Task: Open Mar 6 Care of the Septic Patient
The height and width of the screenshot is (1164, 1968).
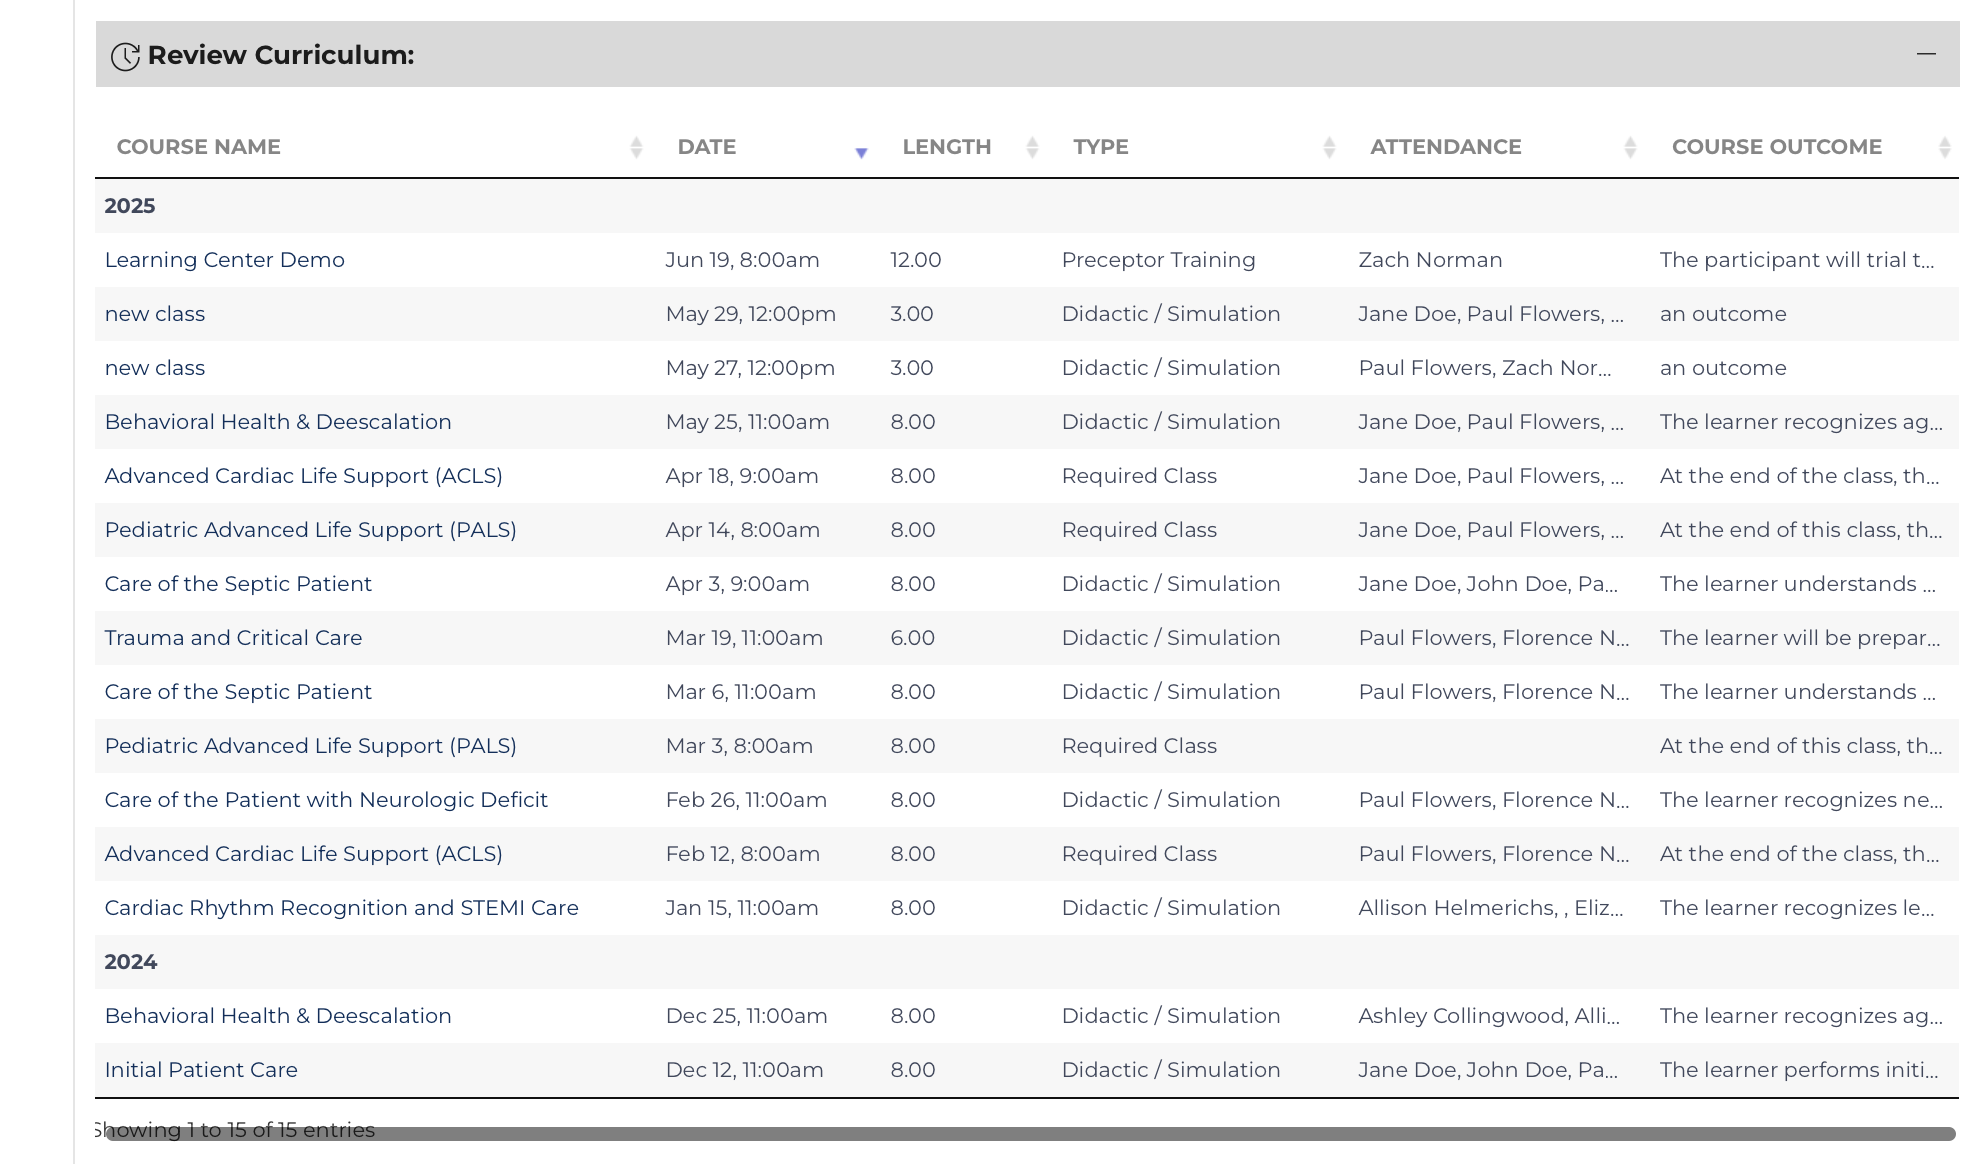Action: coord(238,692)
